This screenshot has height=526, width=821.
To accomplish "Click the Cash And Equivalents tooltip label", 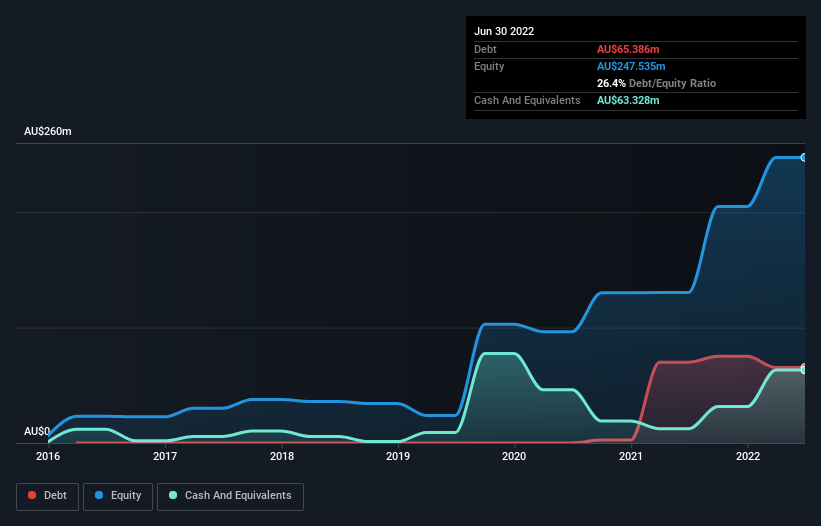I will pyautogui.click(x=527, y=100).
